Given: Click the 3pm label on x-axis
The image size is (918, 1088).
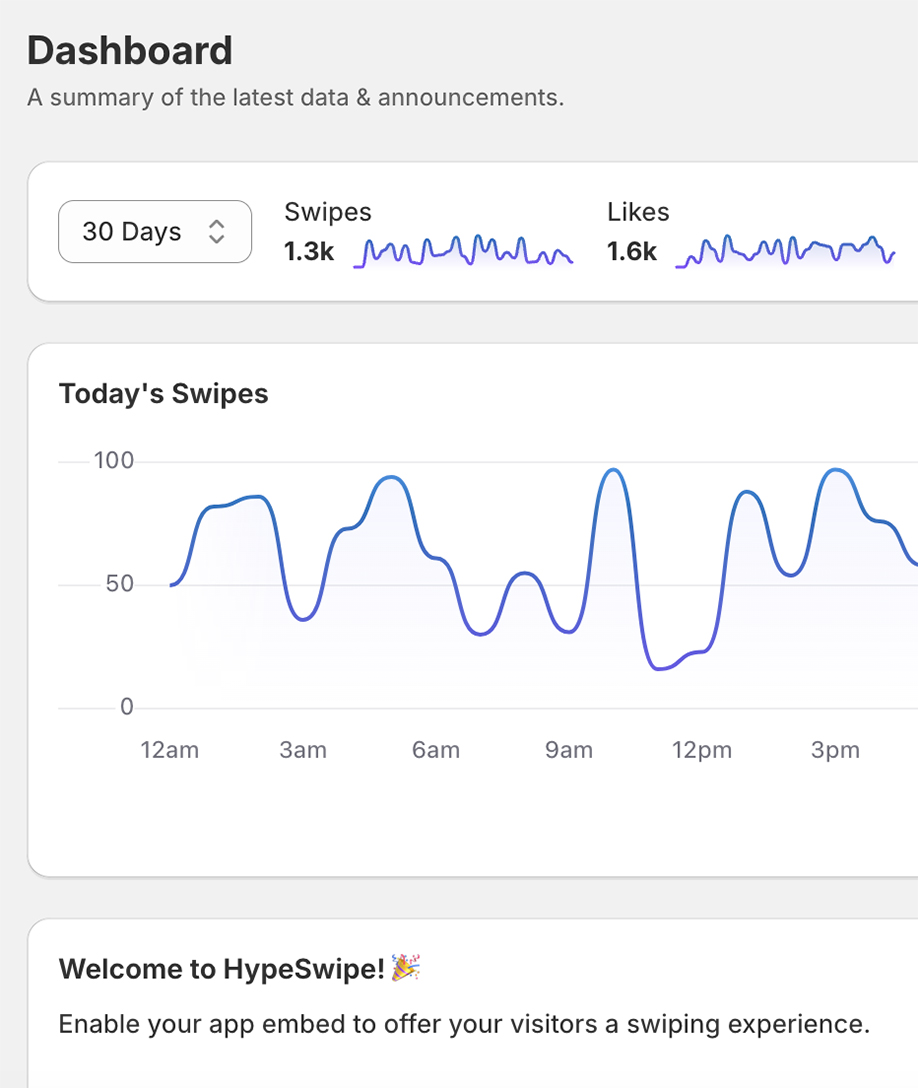Looking at the screenshot, I should [x=835, y=750].
